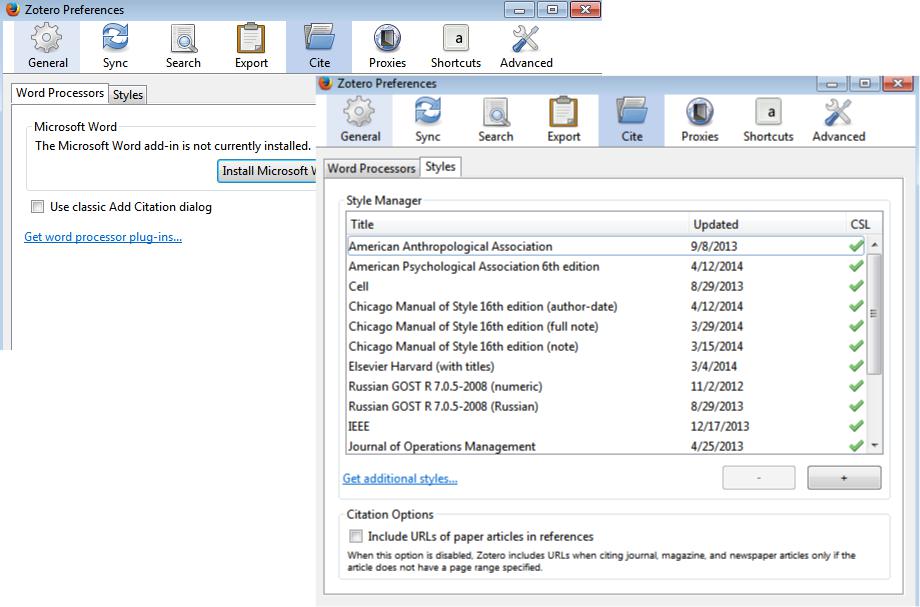Select Russian GOST R 7.0.5-2008 (numeric)
Screen dimensions: 920x607
[x=606, y=386]
